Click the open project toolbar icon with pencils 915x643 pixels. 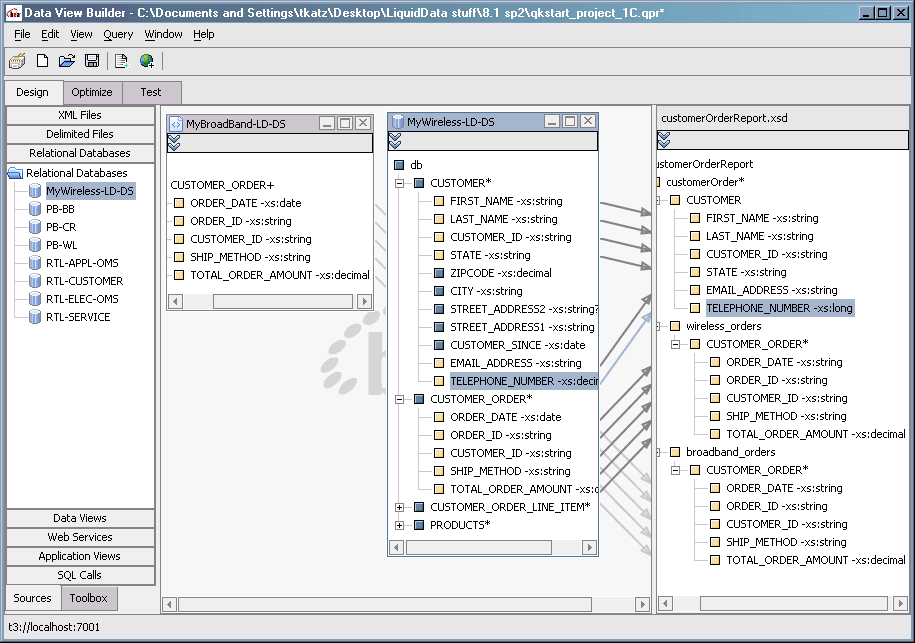[x=18, y=61]
